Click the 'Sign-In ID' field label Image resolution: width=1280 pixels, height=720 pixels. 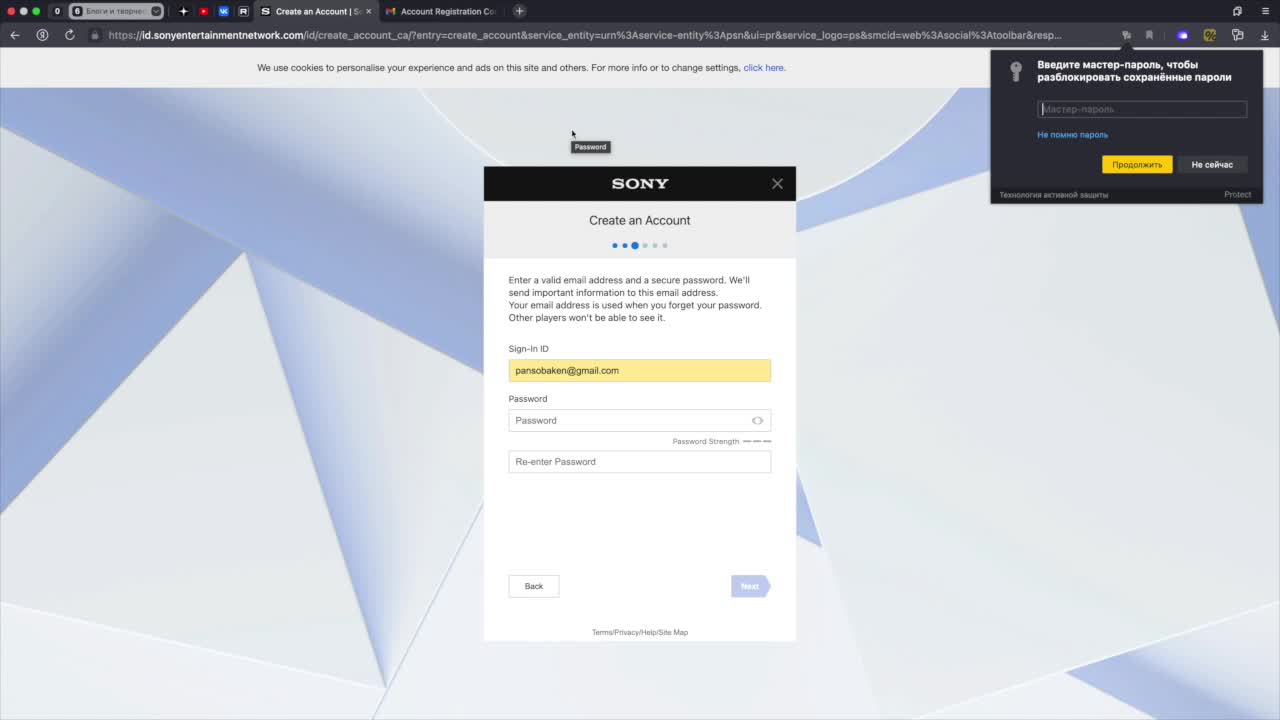click(x=528, y=349)
